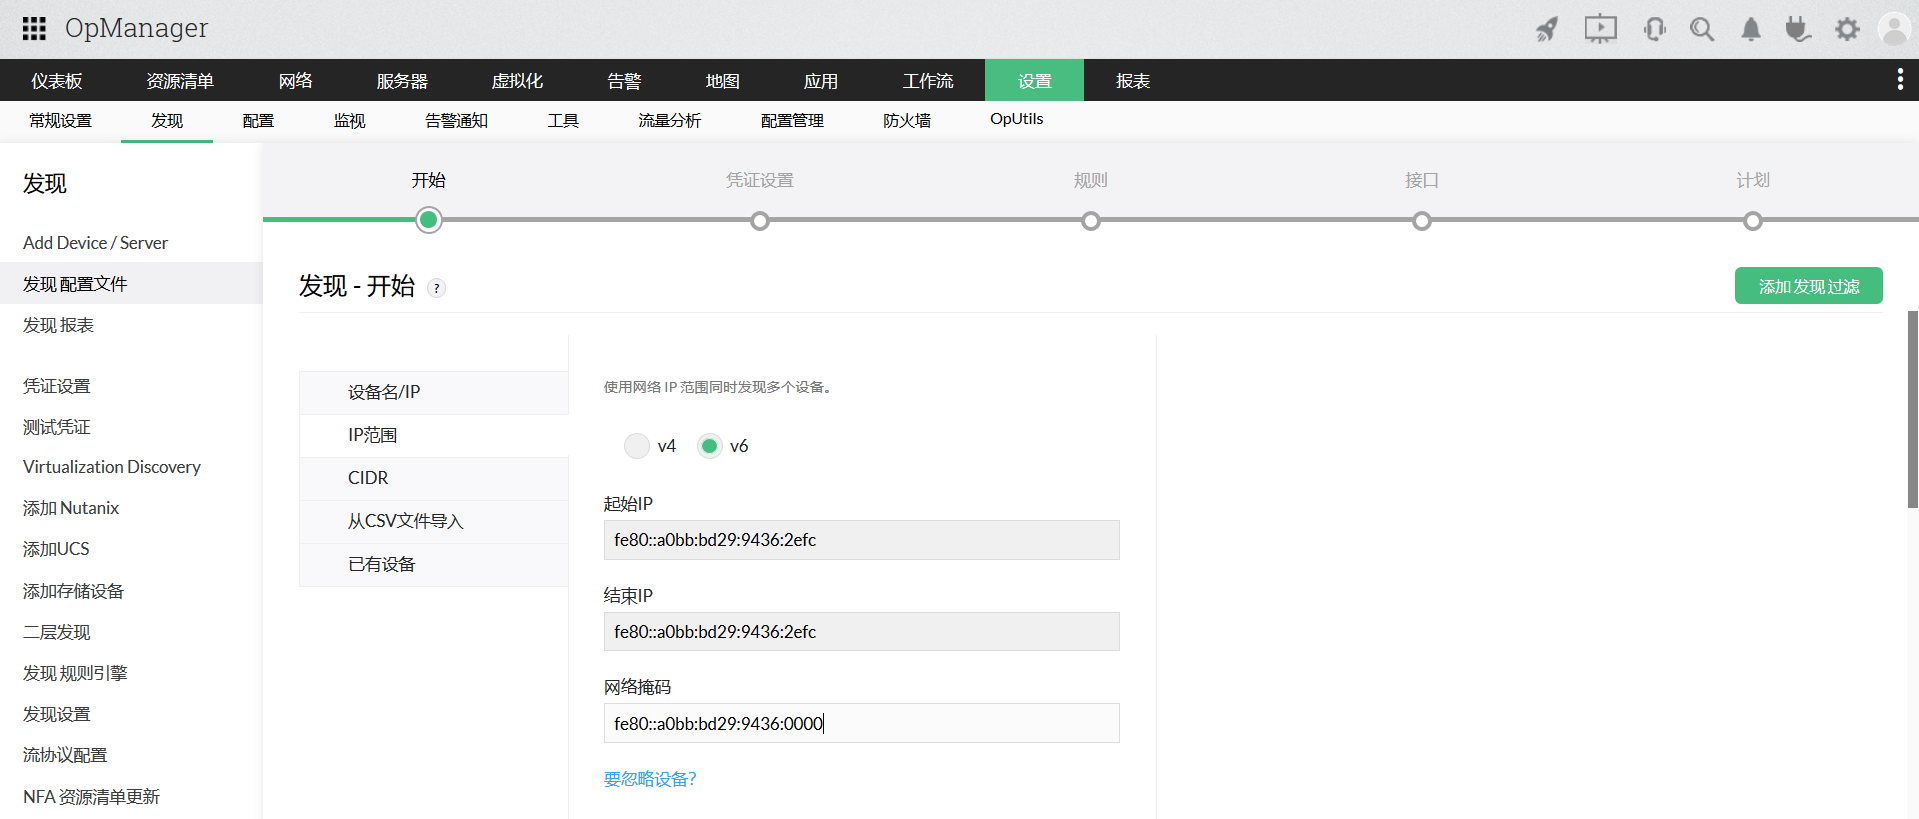Select the 设置 menu
Screen dimensions: 1919x819
click(x=1034, y=81)
